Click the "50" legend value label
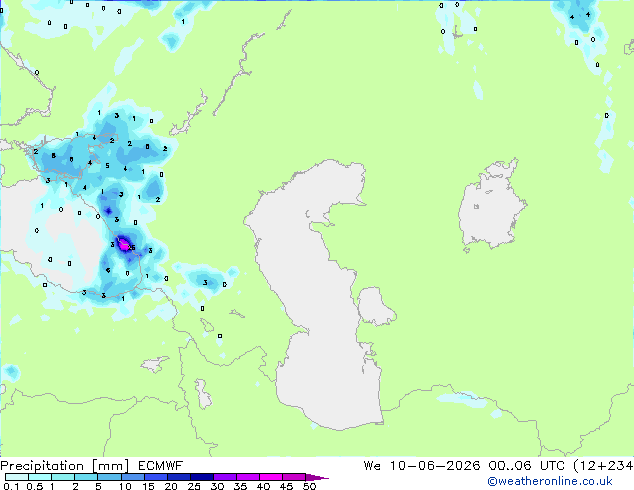634x490 pixels. pyautogui.click(x=310, y=486)
